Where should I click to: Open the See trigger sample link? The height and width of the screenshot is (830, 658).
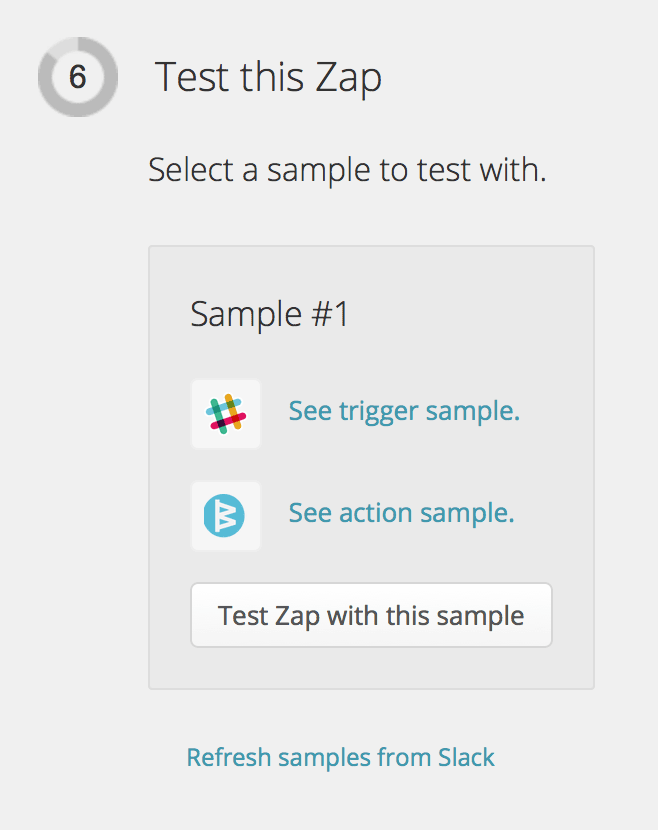[404, 411]
